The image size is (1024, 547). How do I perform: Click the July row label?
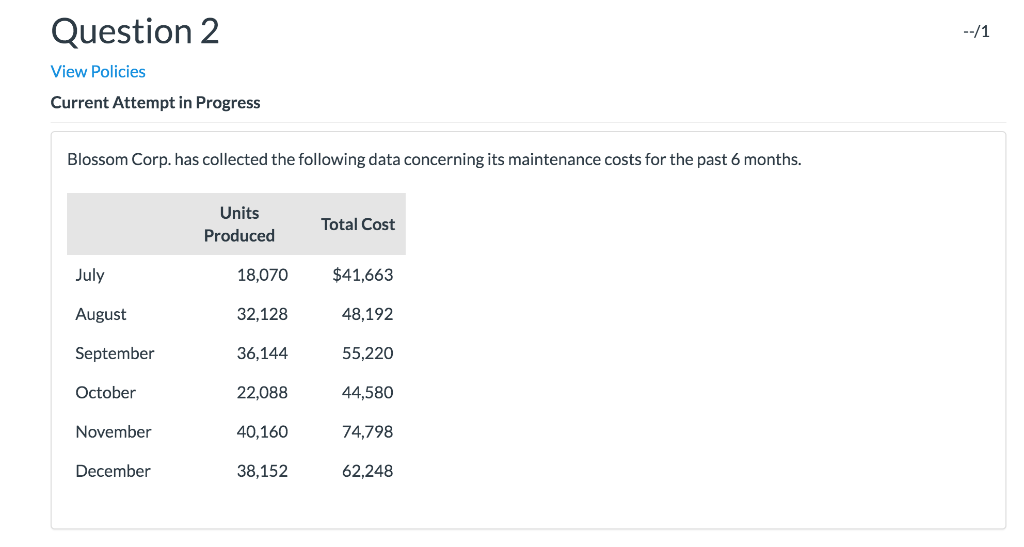click(90, 274)
